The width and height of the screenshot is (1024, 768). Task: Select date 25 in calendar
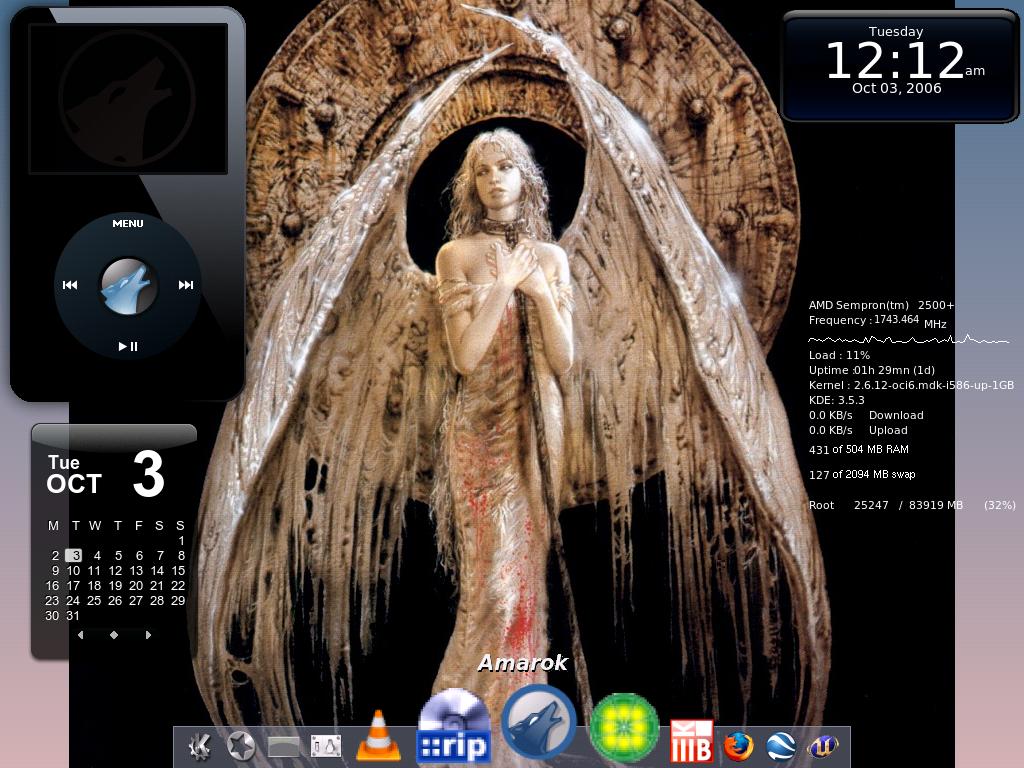click(x=94, y=601)
